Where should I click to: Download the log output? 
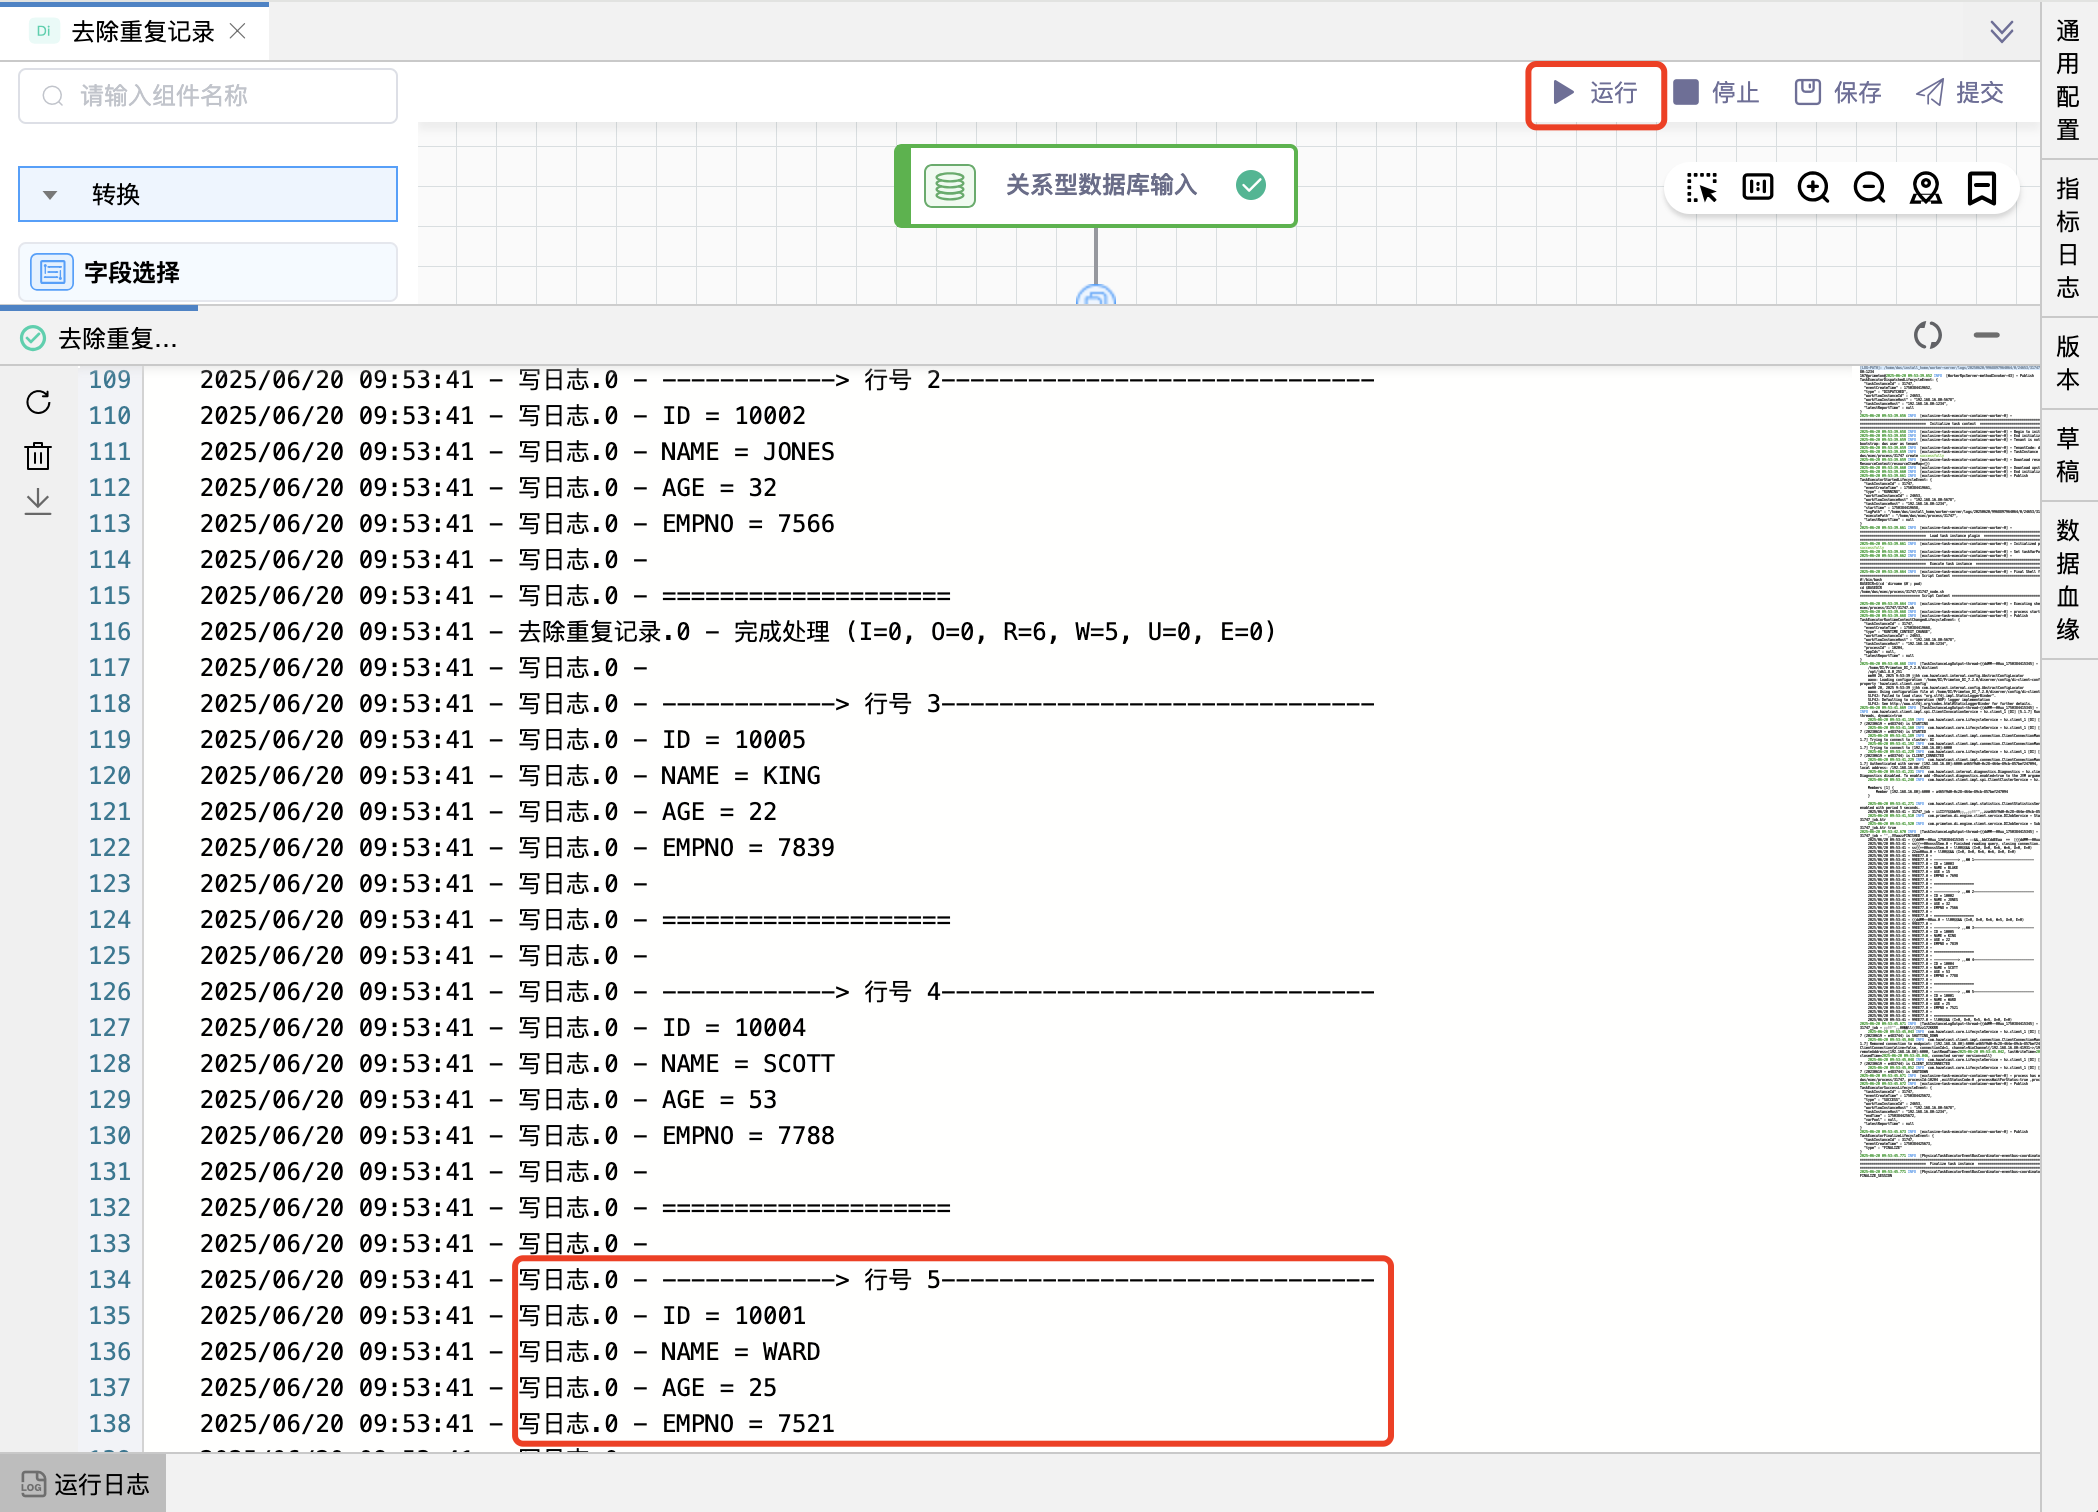coord(38,500)
